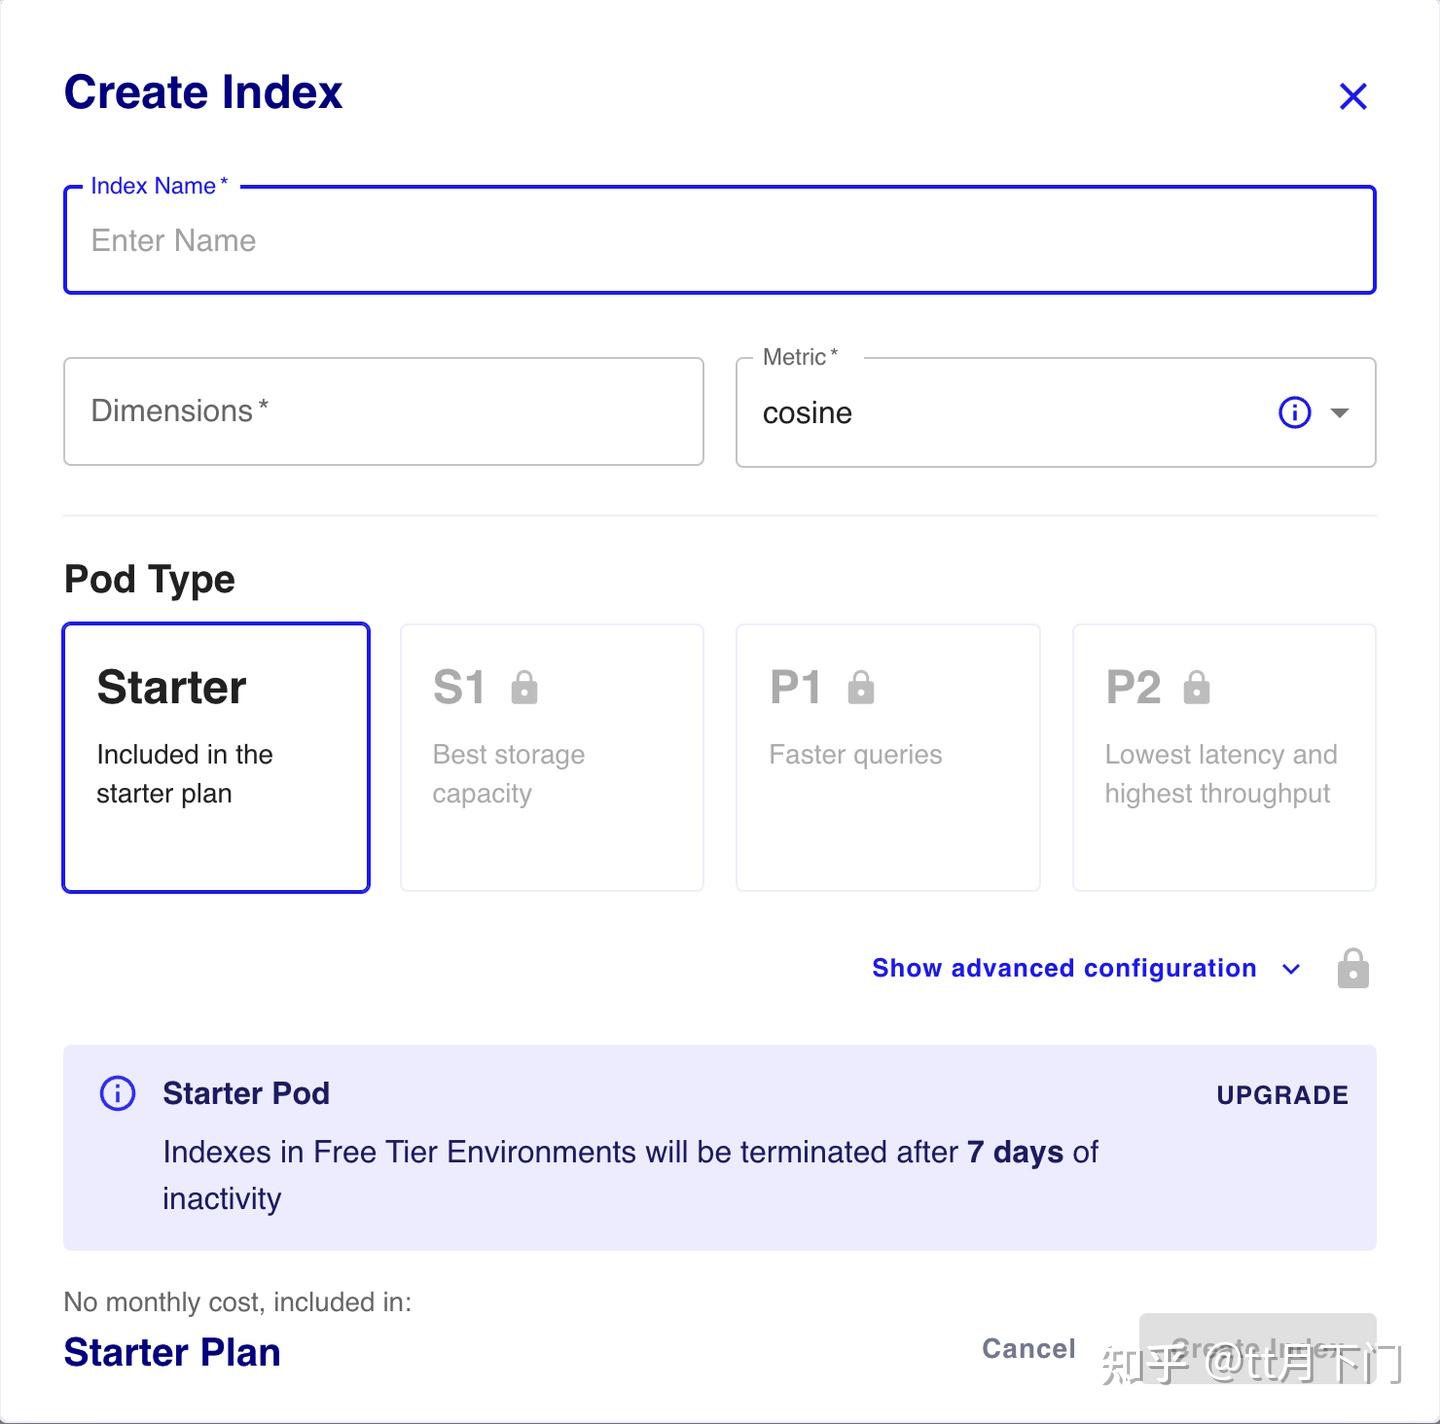Click the Metric info icon
Screen dimensions: 1440x1424
coord(1295,412)
